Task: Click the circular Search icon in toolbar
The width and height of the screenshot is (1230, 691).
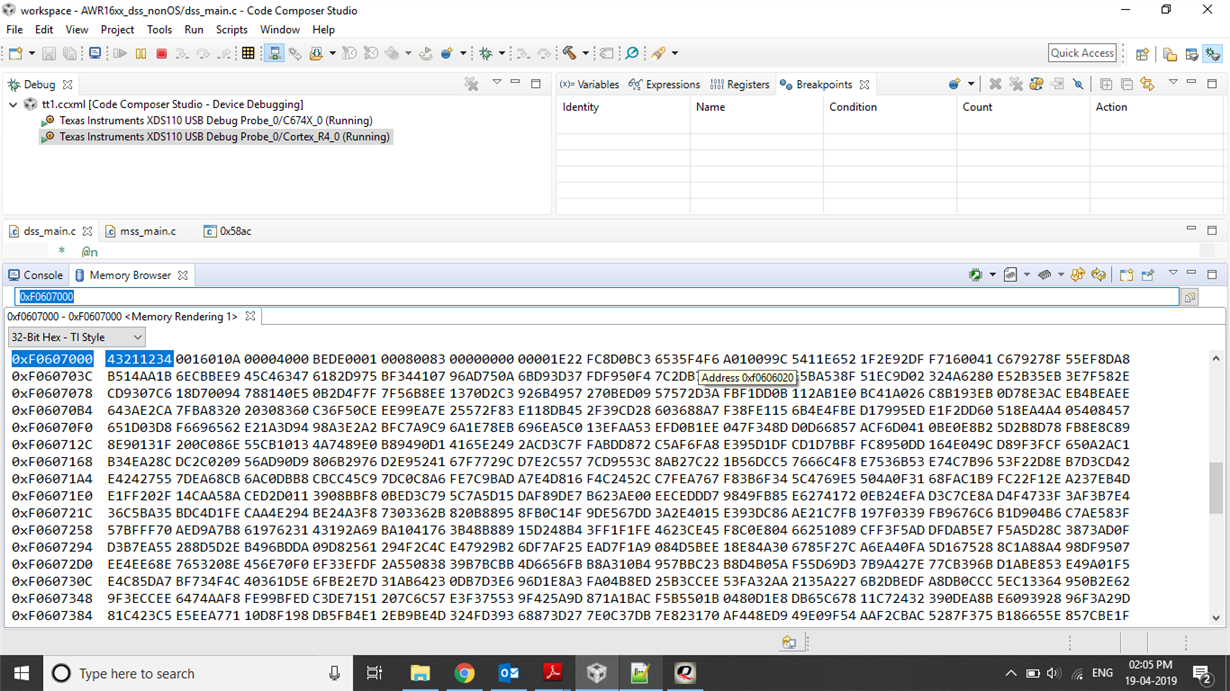Action: (x=631, y=53)
